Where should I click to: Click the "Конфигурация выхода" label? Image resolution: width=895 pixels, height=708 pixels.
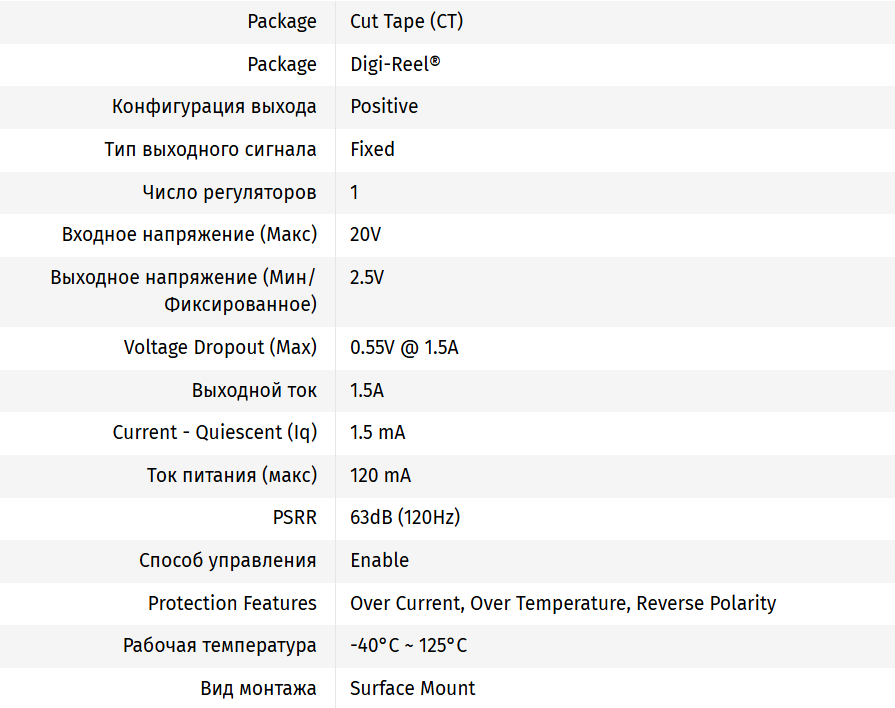(x=214, y=106)
